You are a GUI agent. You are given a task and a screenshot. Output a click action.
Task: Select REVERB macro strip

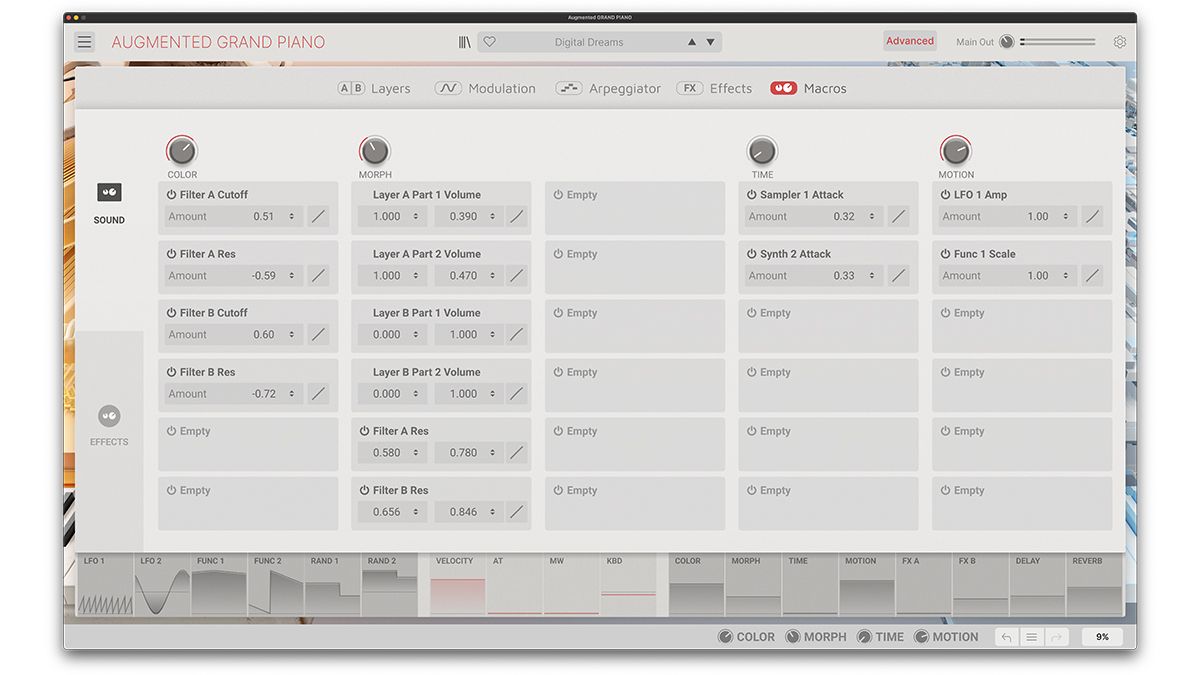(x=1095, y=585)
